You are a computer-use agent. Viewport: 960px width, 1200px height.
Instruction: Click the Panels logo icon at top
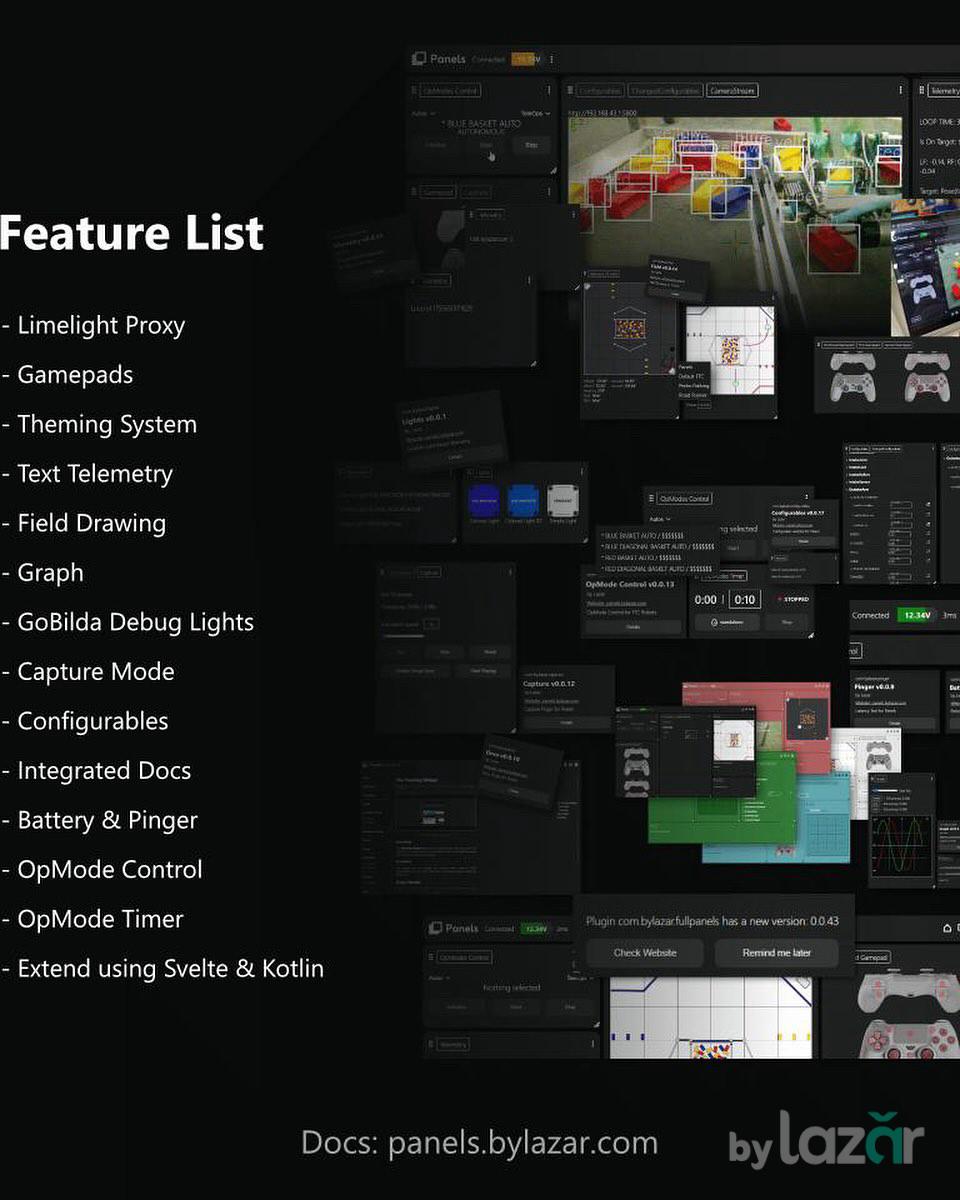pyautogui.click(x=420, y=59)
